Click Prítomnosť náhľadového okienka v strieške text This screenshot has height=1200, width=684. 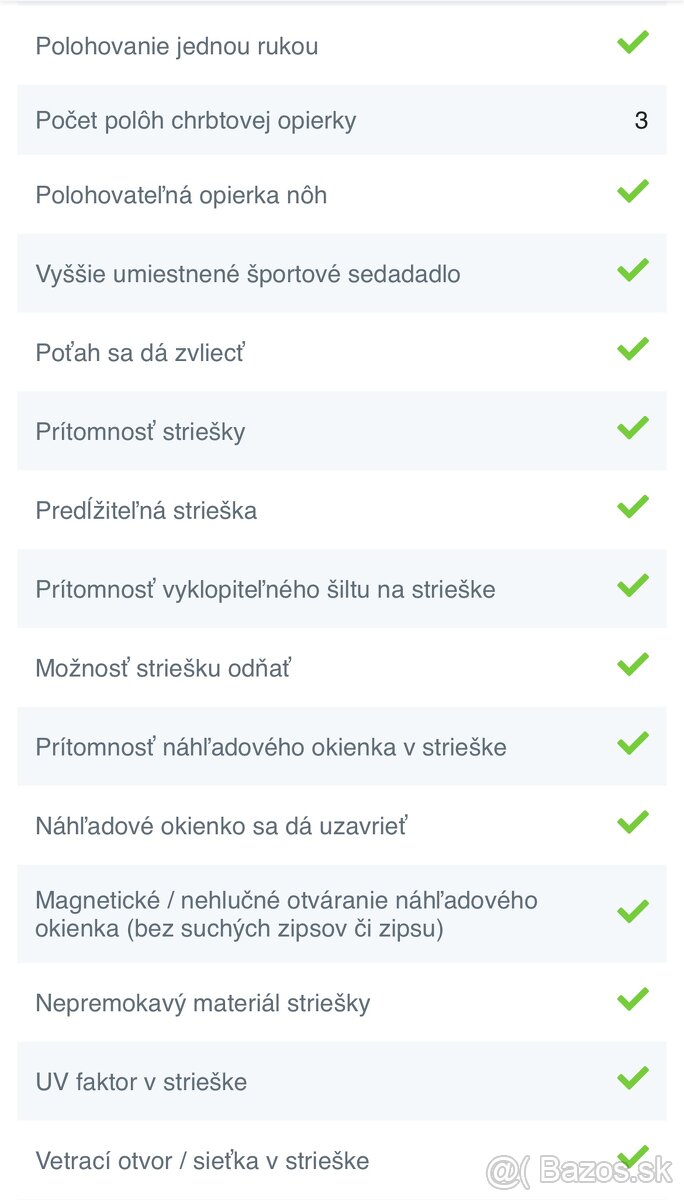271,748
